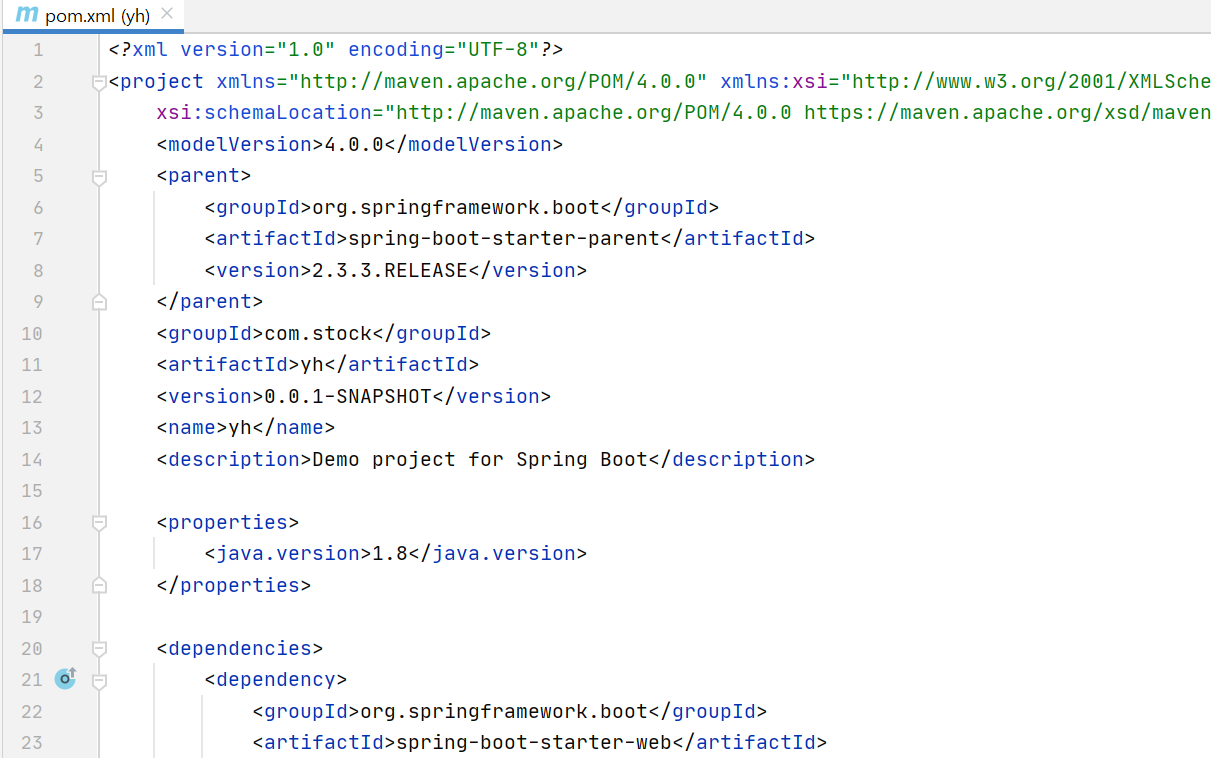Click java.version value 1.8

(390, 553)
